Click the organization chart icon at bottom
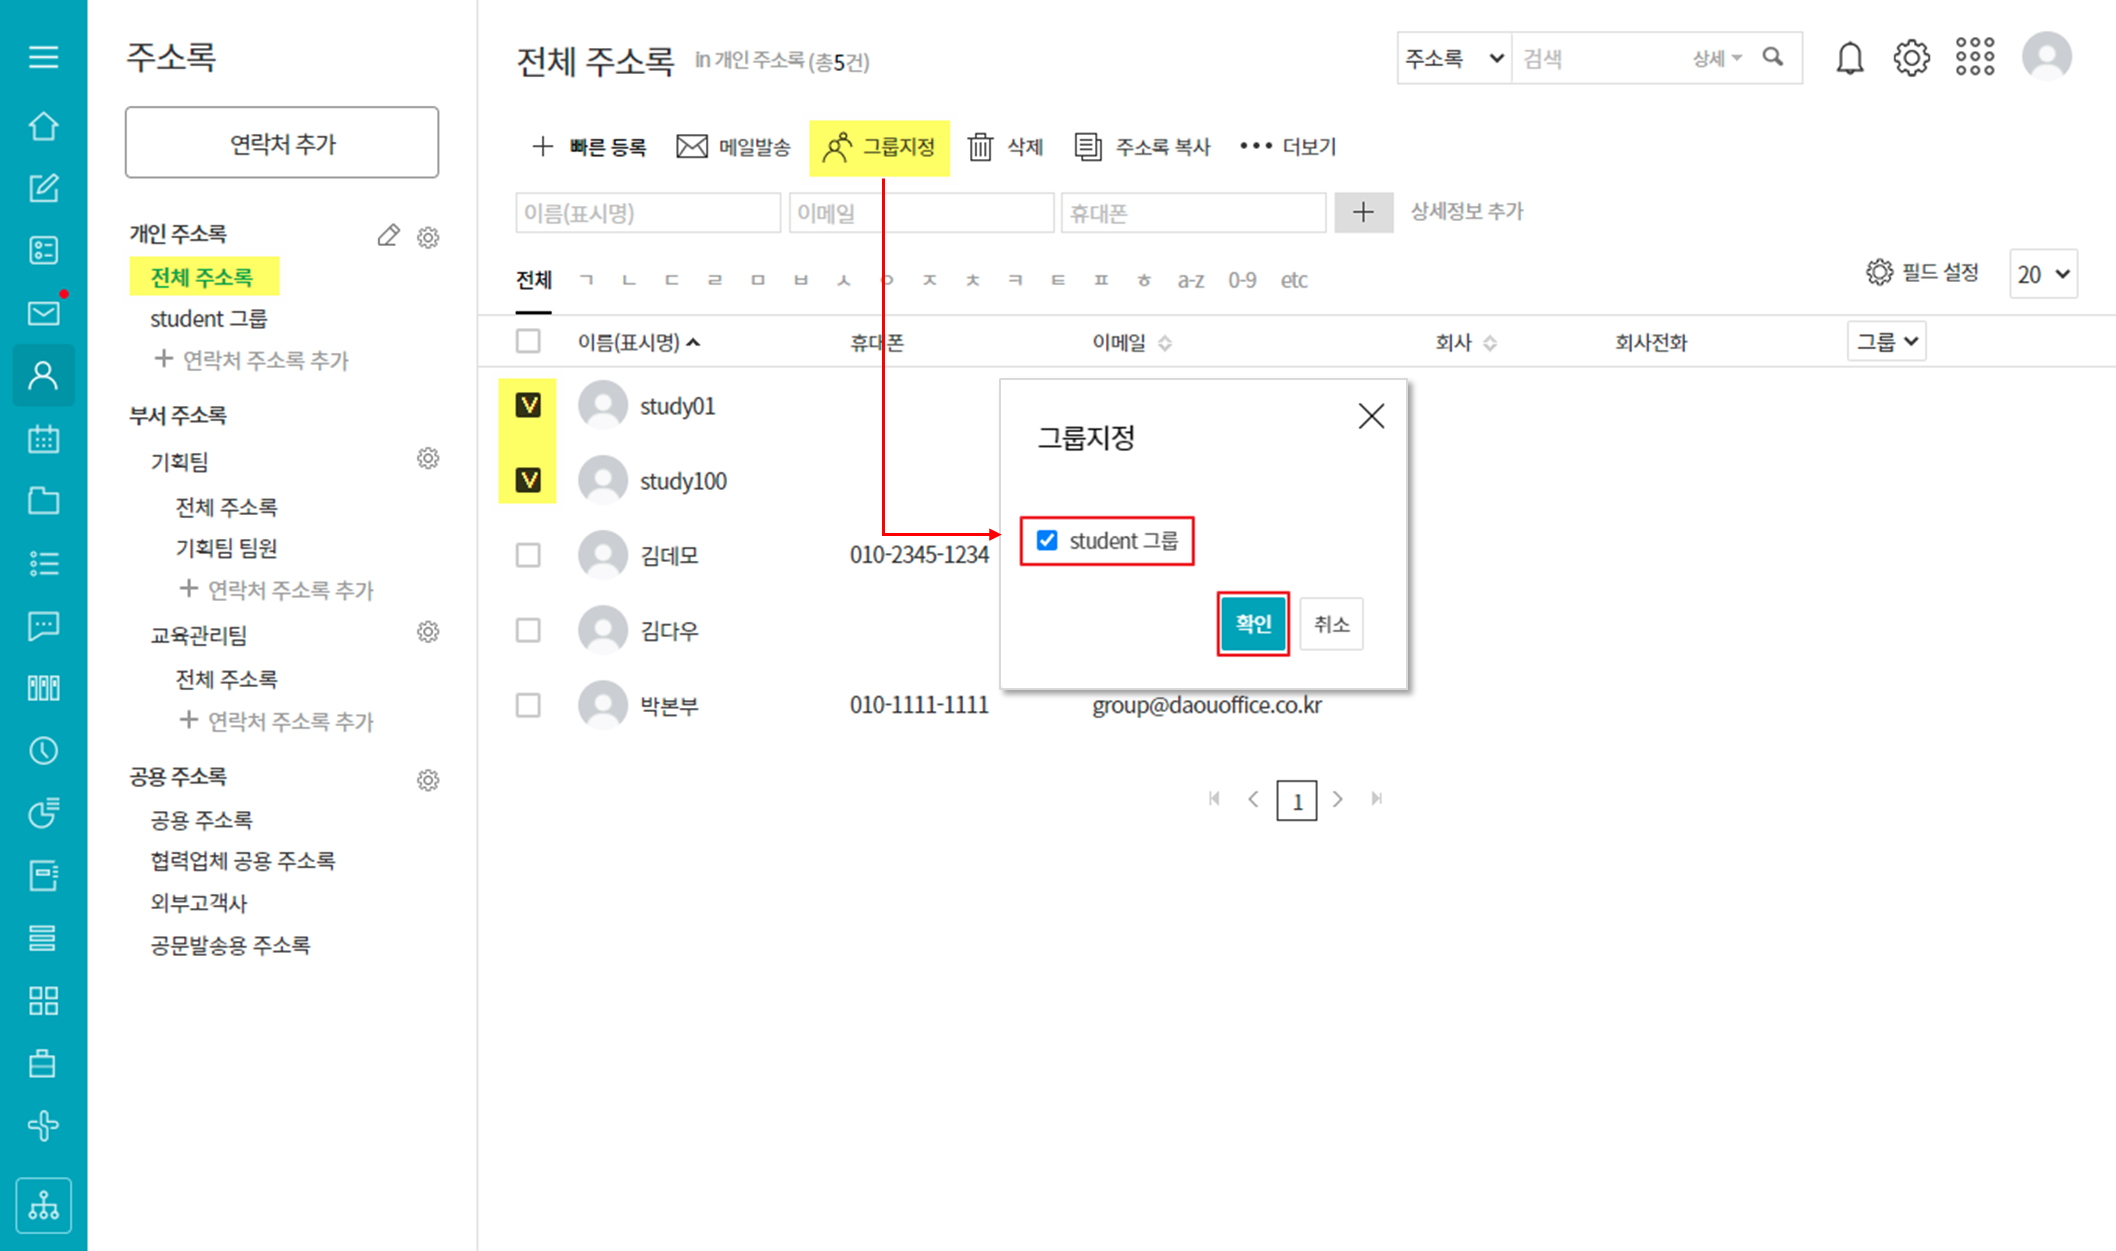2116x1251 pixels. (43, 1205)
